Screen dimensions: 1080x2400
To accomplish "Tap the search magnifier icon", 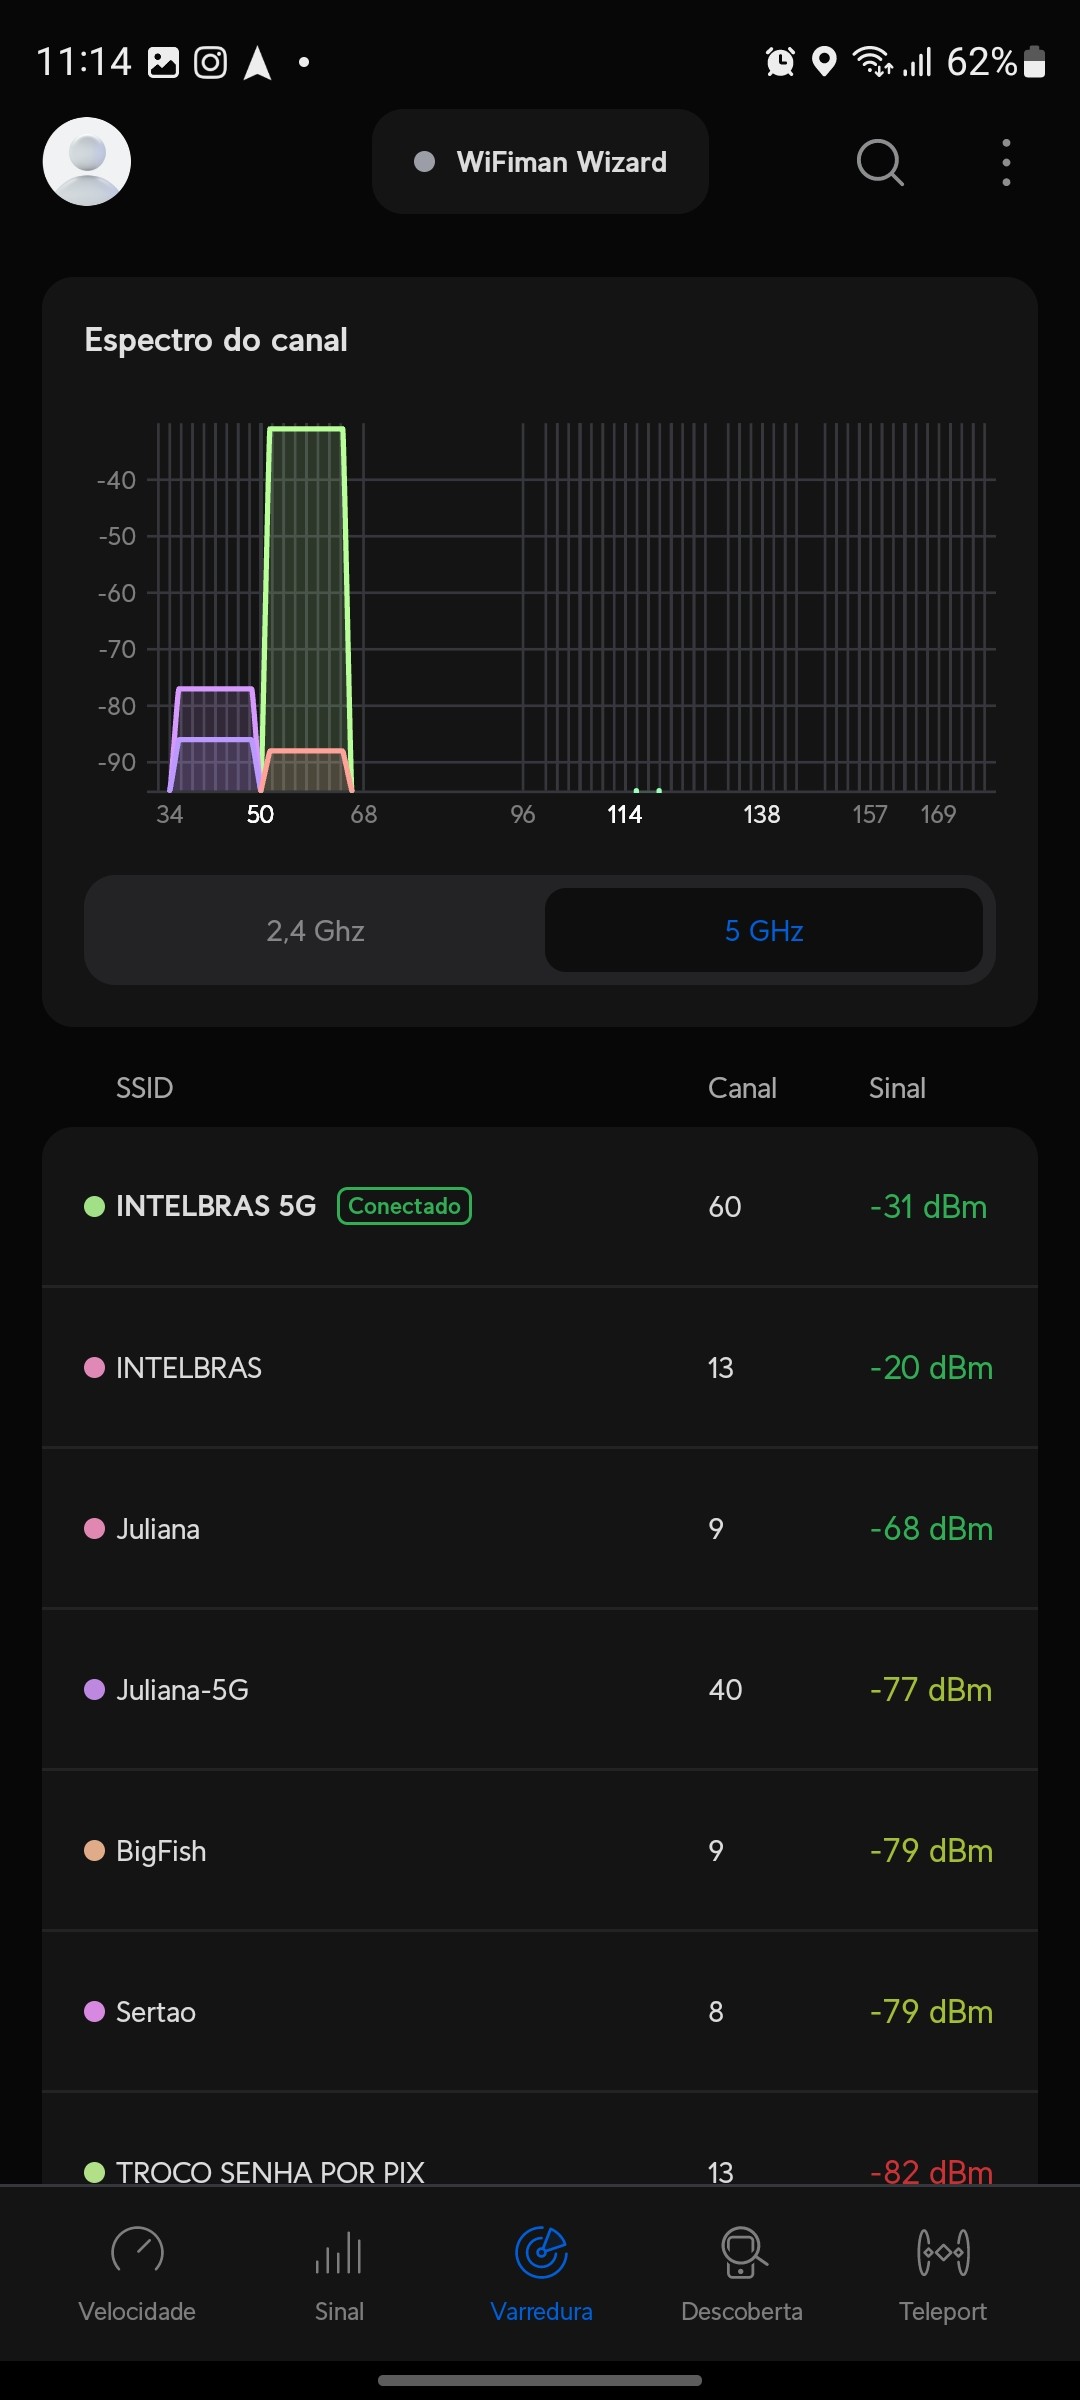I will [x=880, y=162].
